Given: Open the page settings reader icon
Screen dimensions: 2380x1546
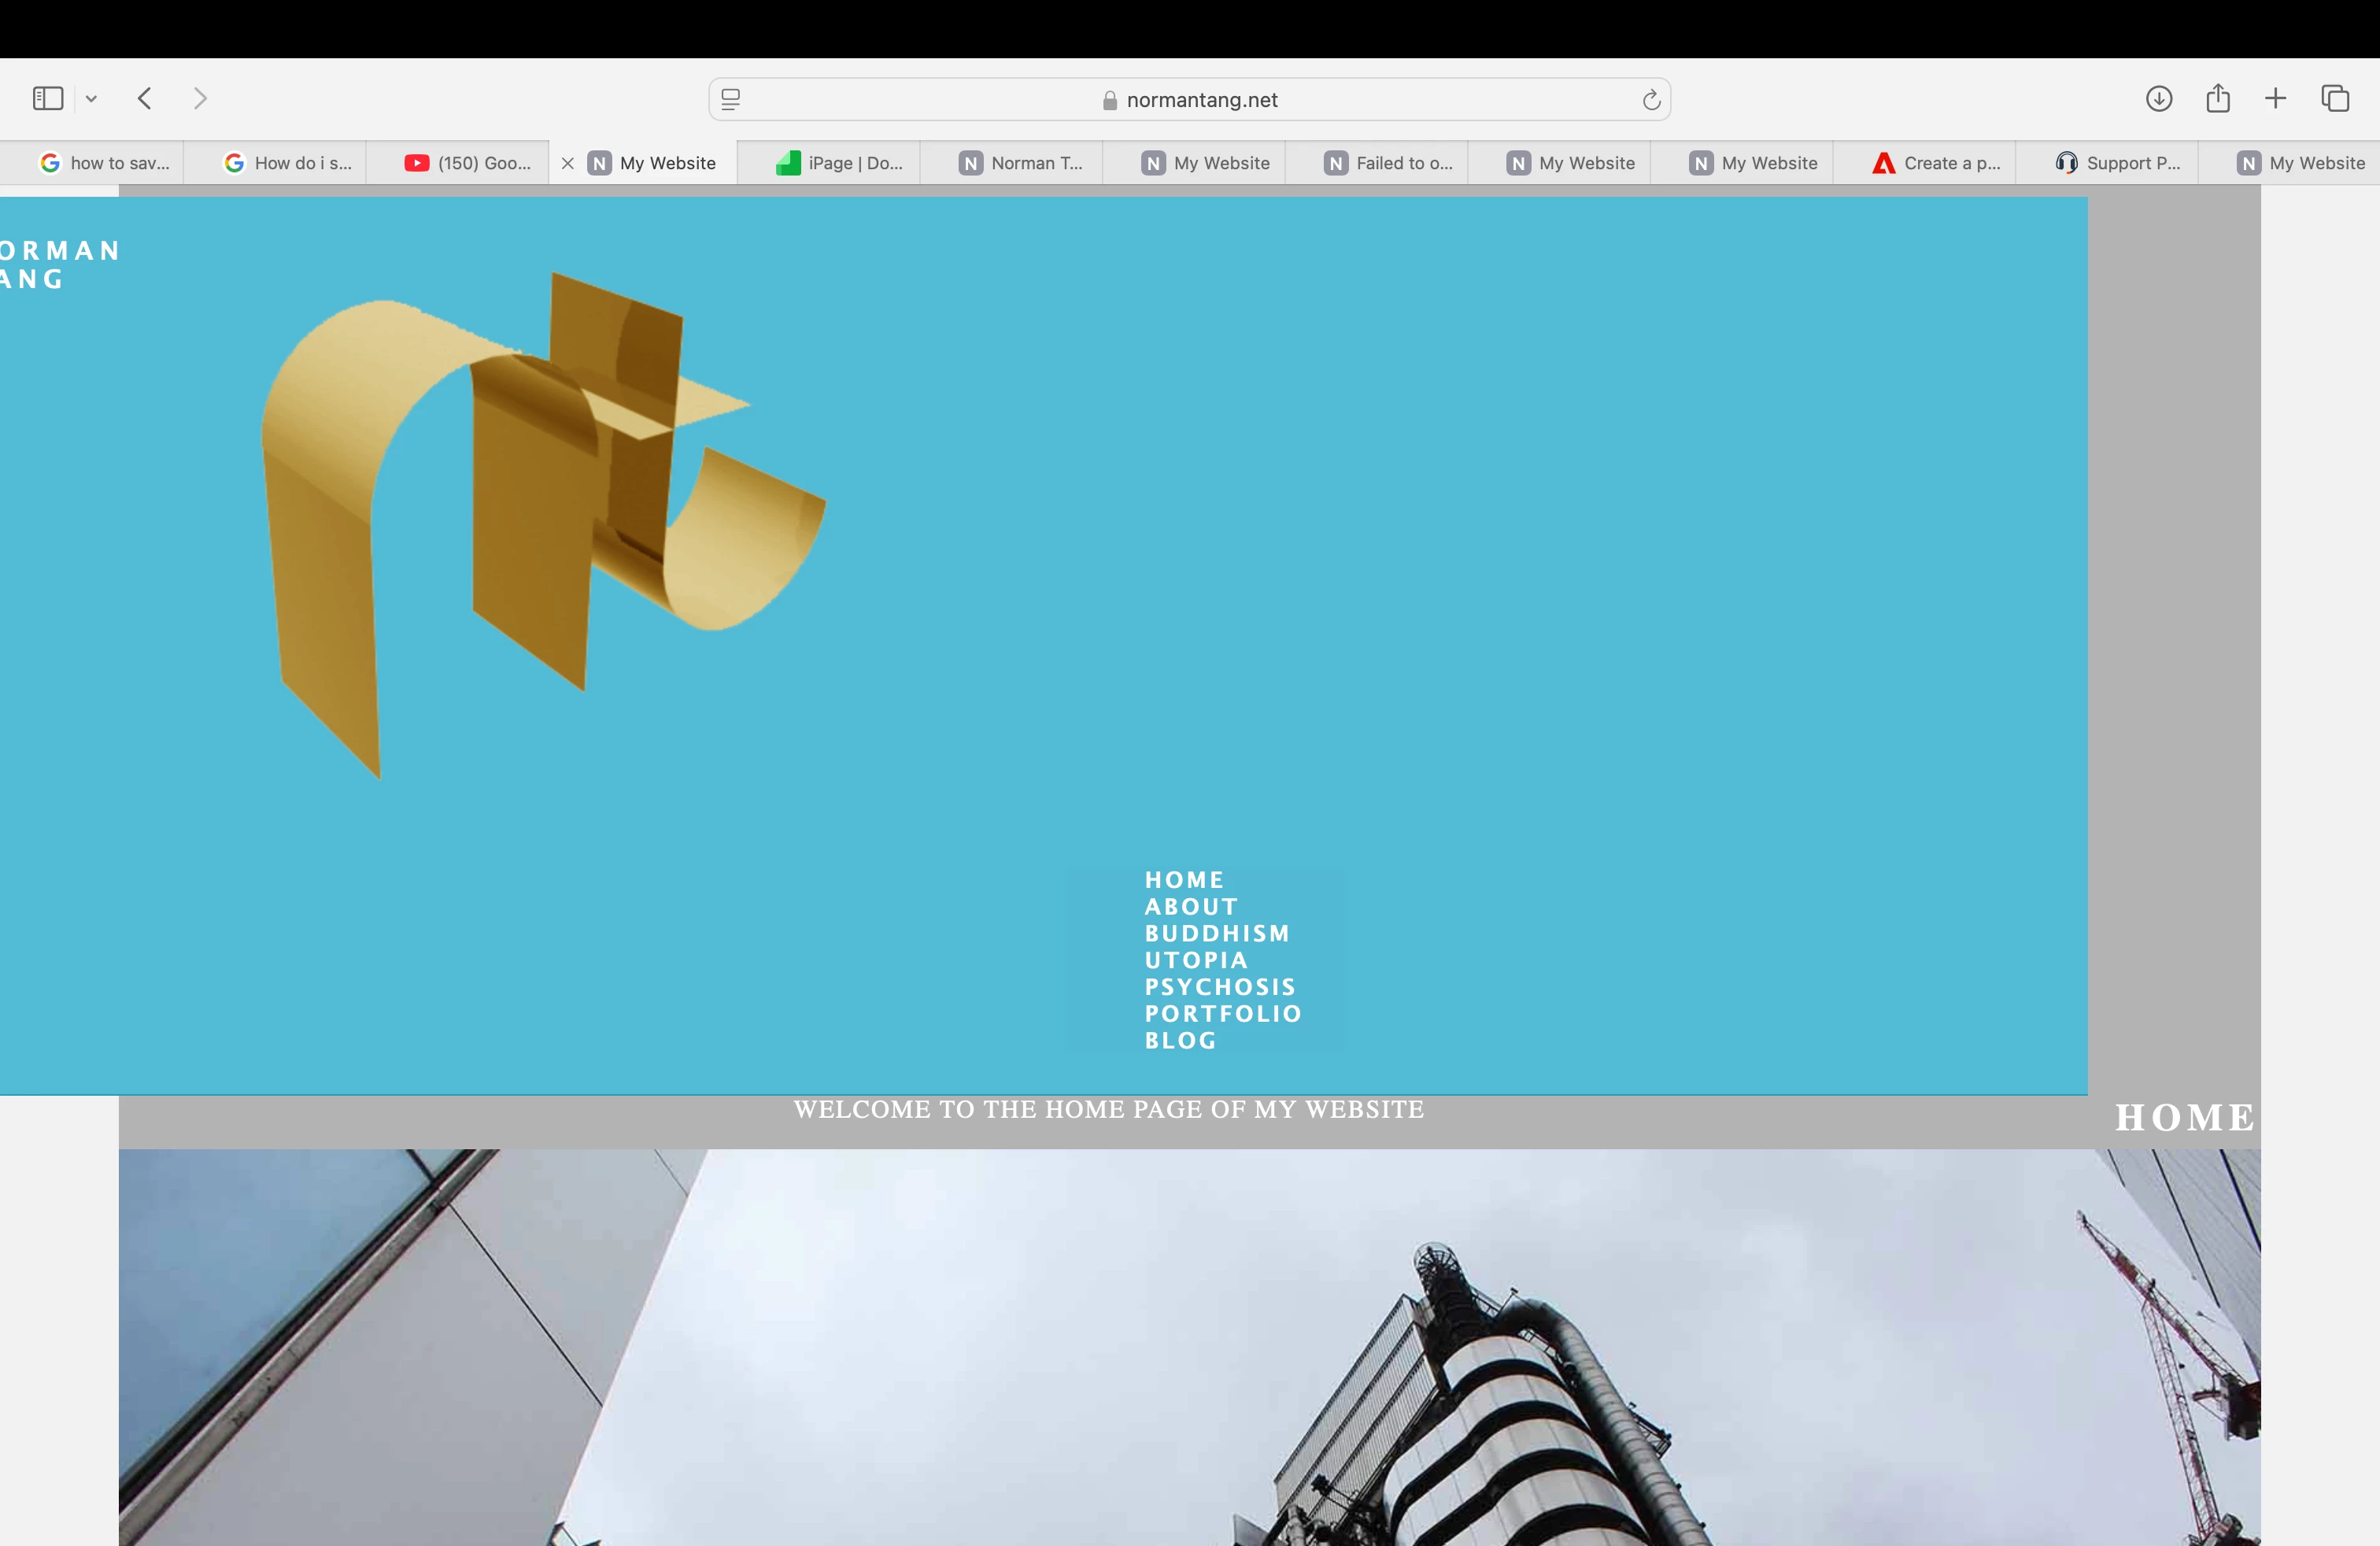Looking at the screenshot, I should coord(731,99).
